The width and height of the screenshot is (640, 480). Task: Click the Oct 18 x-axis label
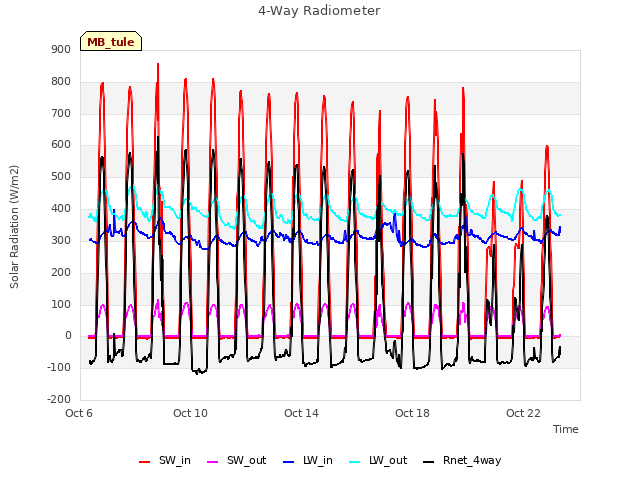[x=412, y=413]
